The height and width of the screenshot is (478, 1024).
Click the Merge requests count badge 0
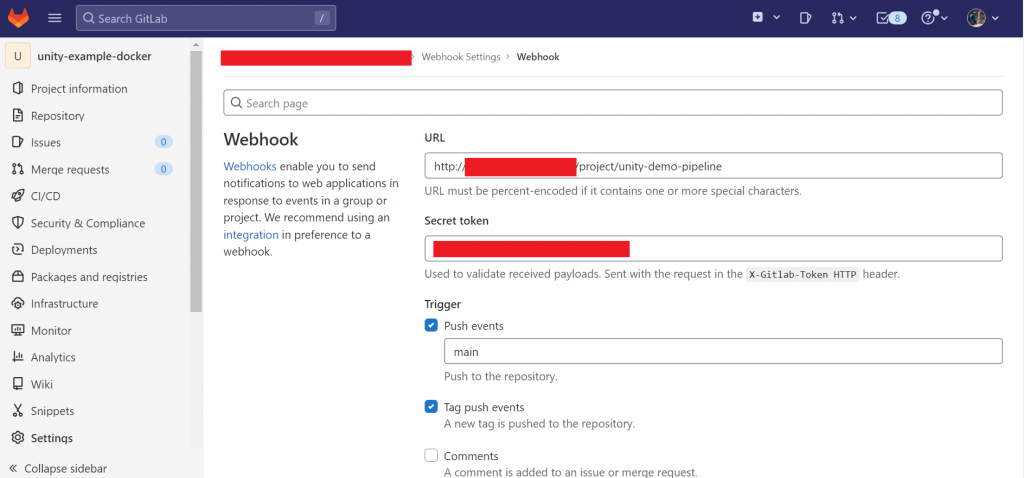pos(163,169)
